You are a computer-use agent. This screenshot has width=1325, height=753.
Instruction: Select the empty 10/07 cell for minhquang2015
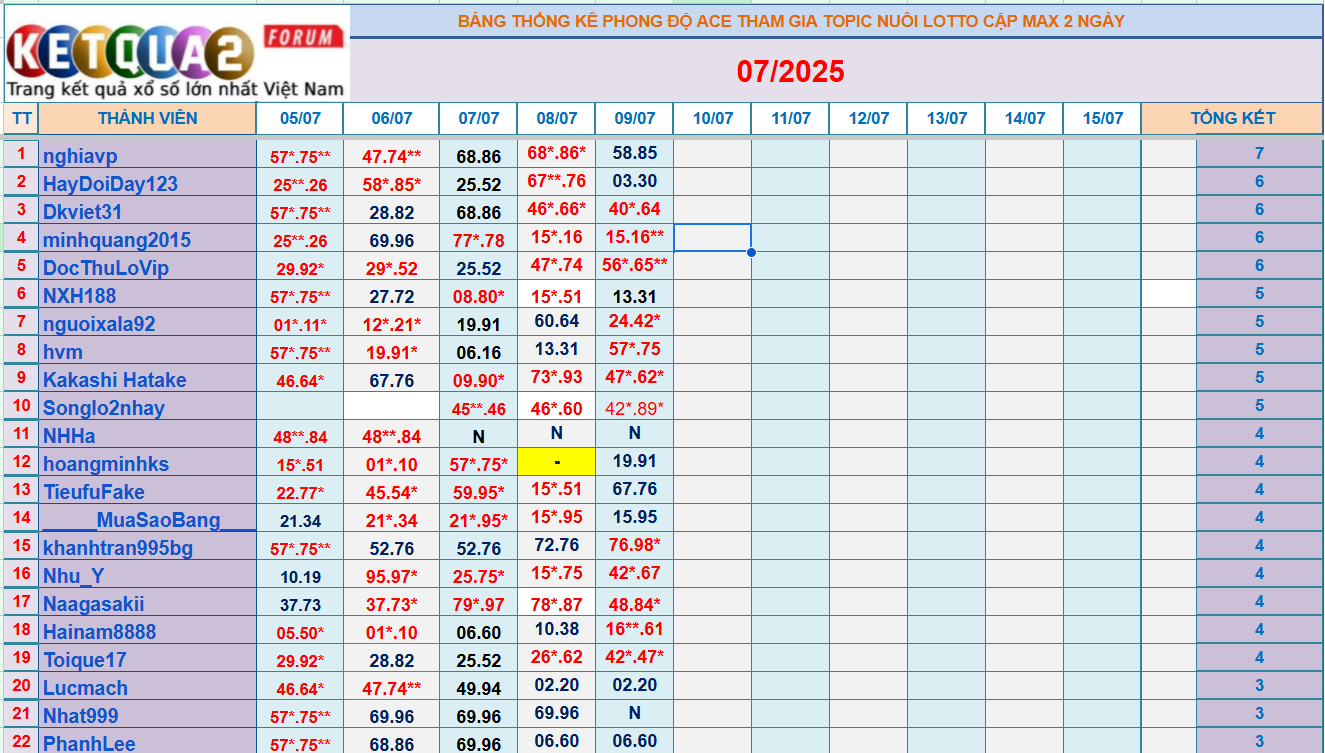click(713, 238)
